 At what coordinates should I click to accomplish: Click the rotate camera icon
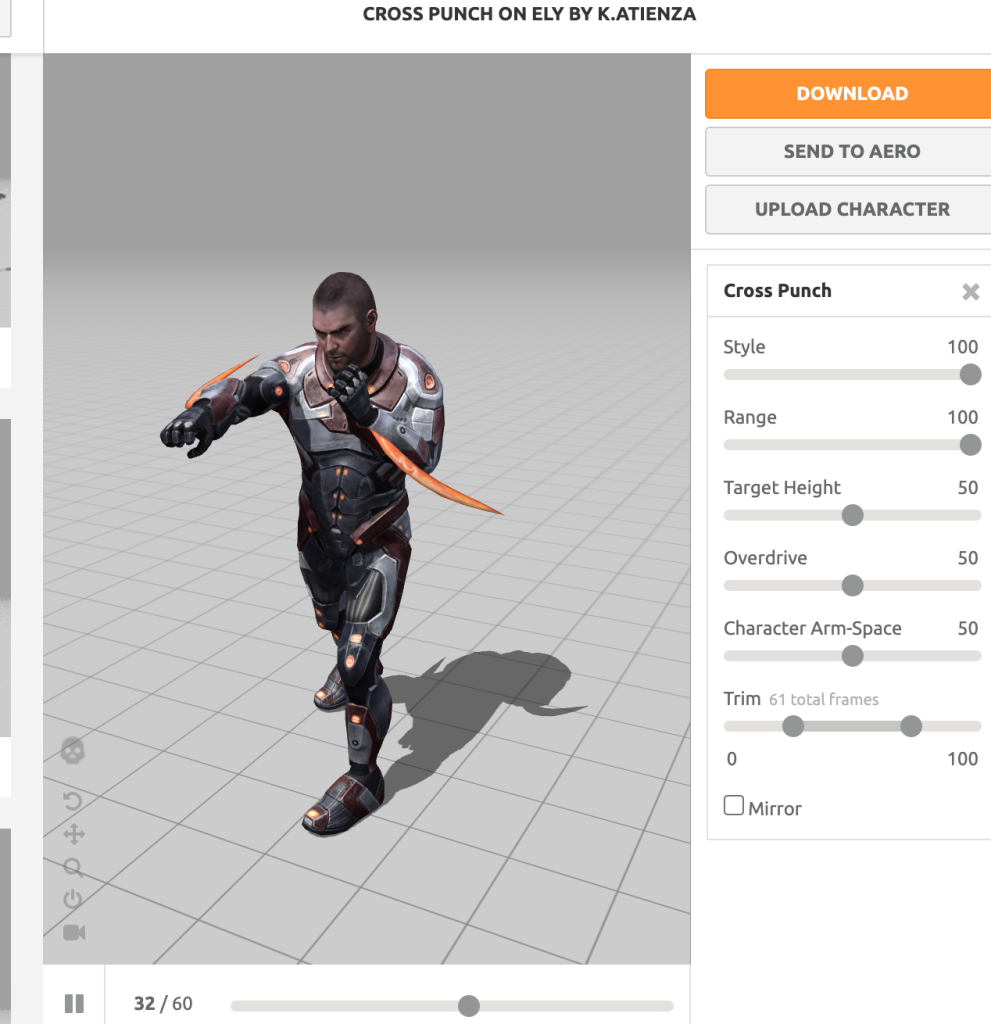pyautogui.click(x=73, y=801)
